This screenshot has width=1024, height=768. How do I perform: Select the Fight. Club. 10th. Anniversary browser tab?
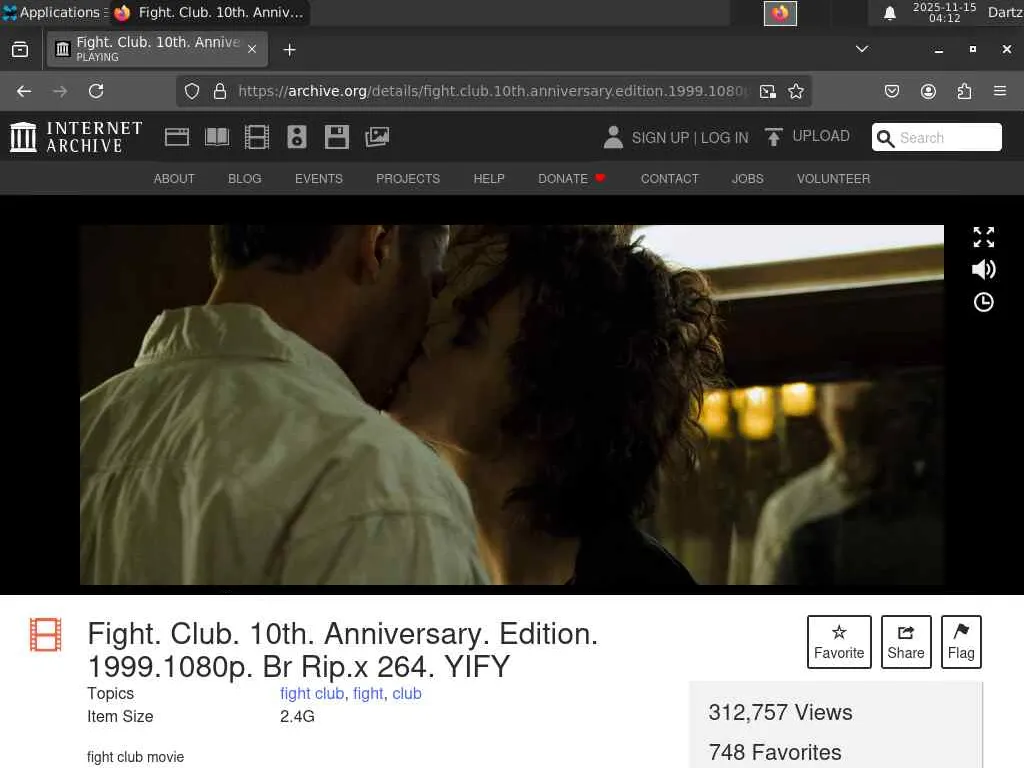tap(157, 49)
